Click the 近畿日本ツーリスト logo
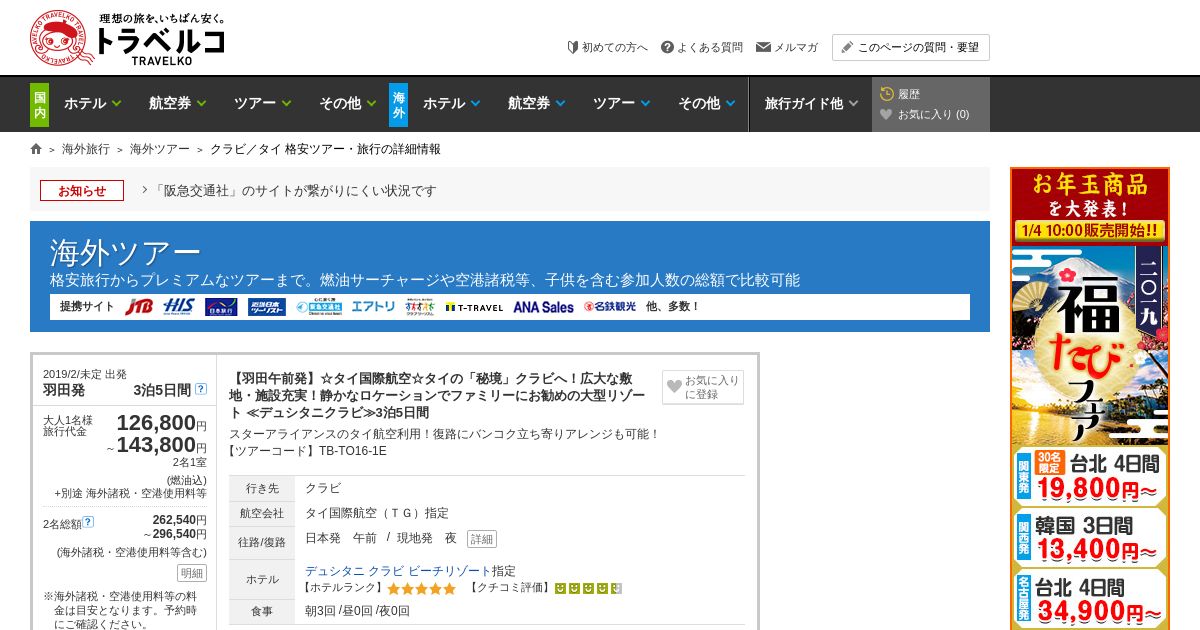This screenshot has width=1200, height=630. [267, 307]
